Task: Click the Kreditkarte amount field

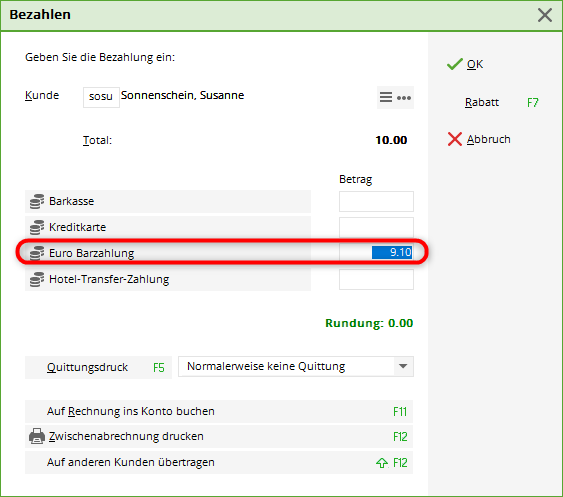Action: click(x=376, y=227)
